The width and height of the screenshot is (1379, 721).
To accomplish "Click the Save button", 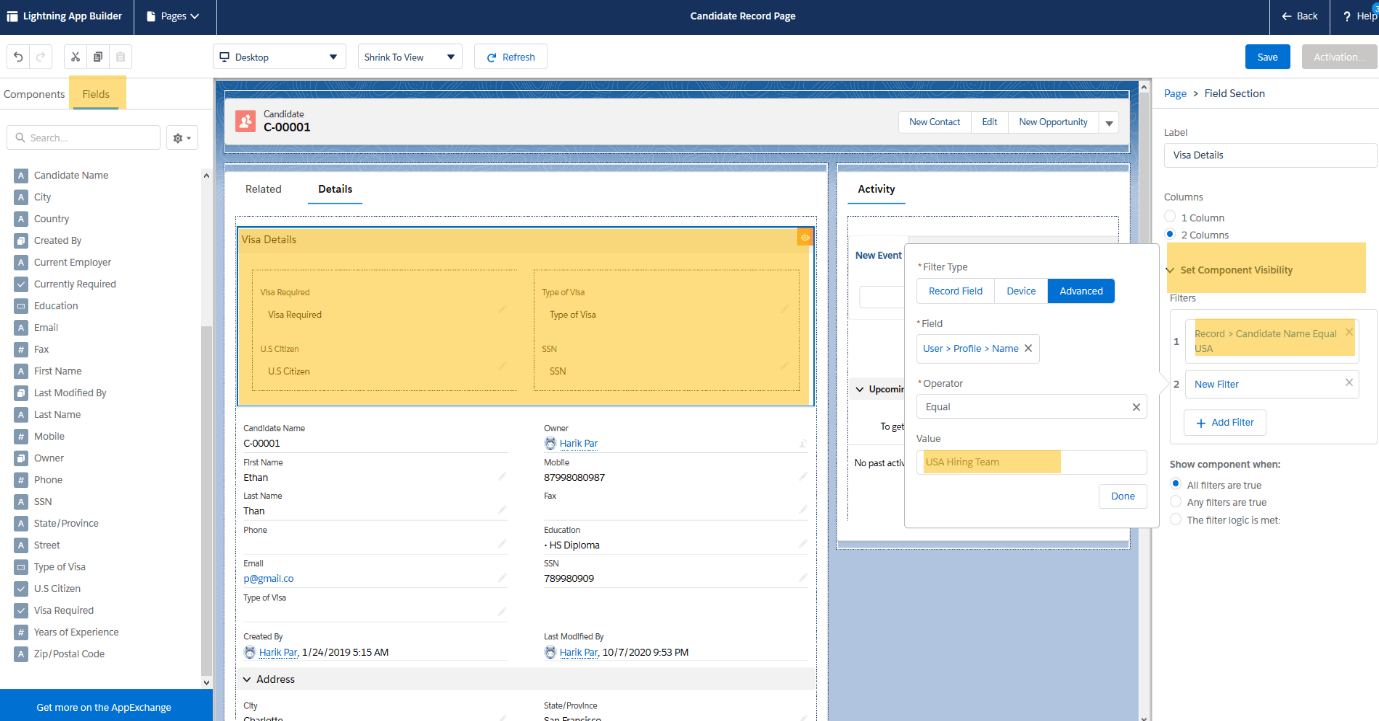I will click(x=1267, y=57).
